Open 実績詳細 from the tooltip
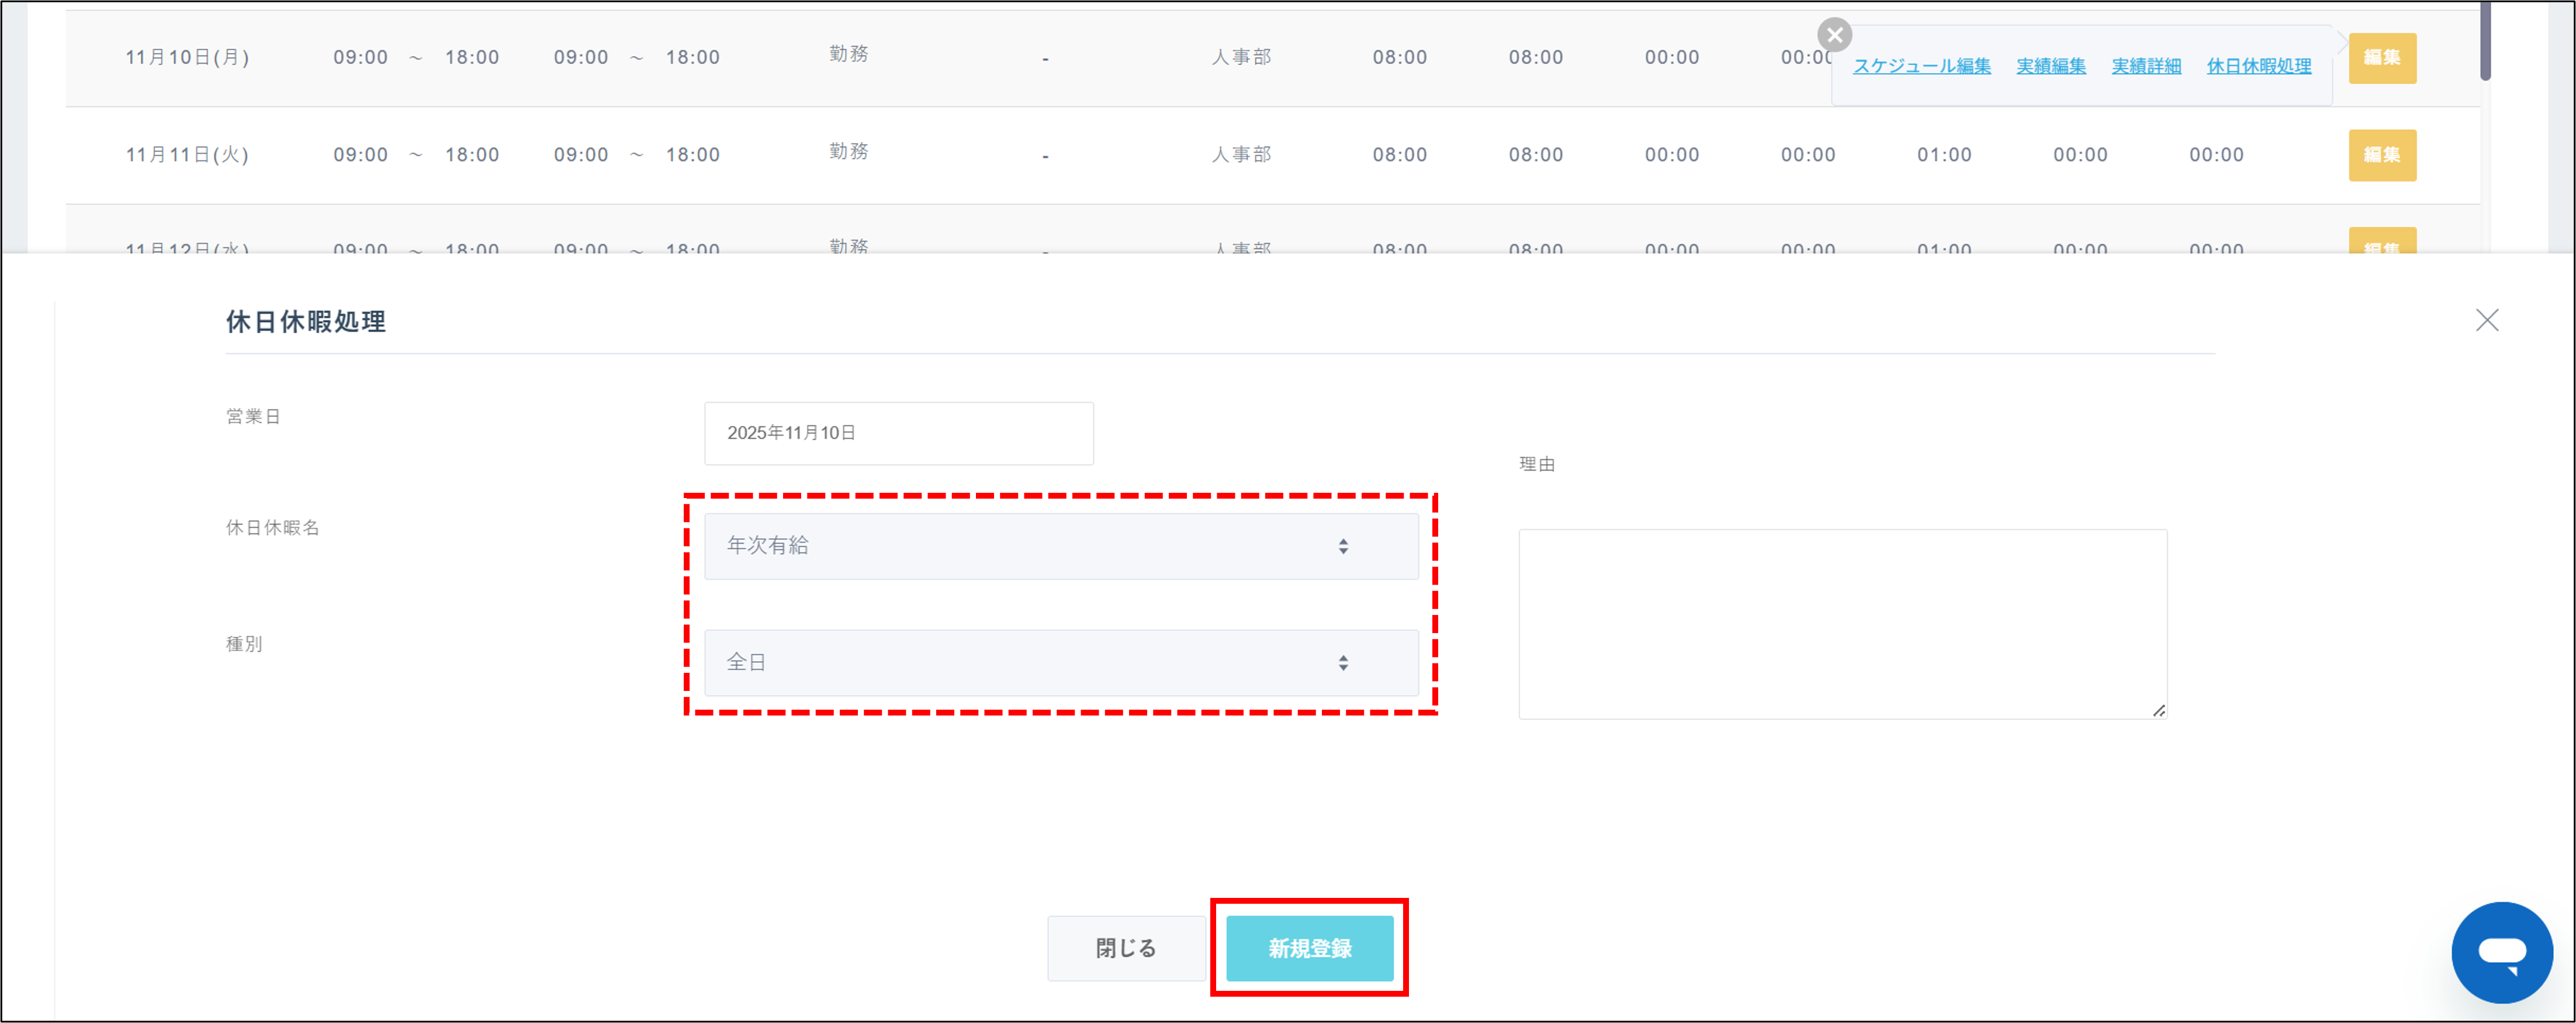Image resolution: width=2576 pixels, height=1023 pixels. [2145, 66]
